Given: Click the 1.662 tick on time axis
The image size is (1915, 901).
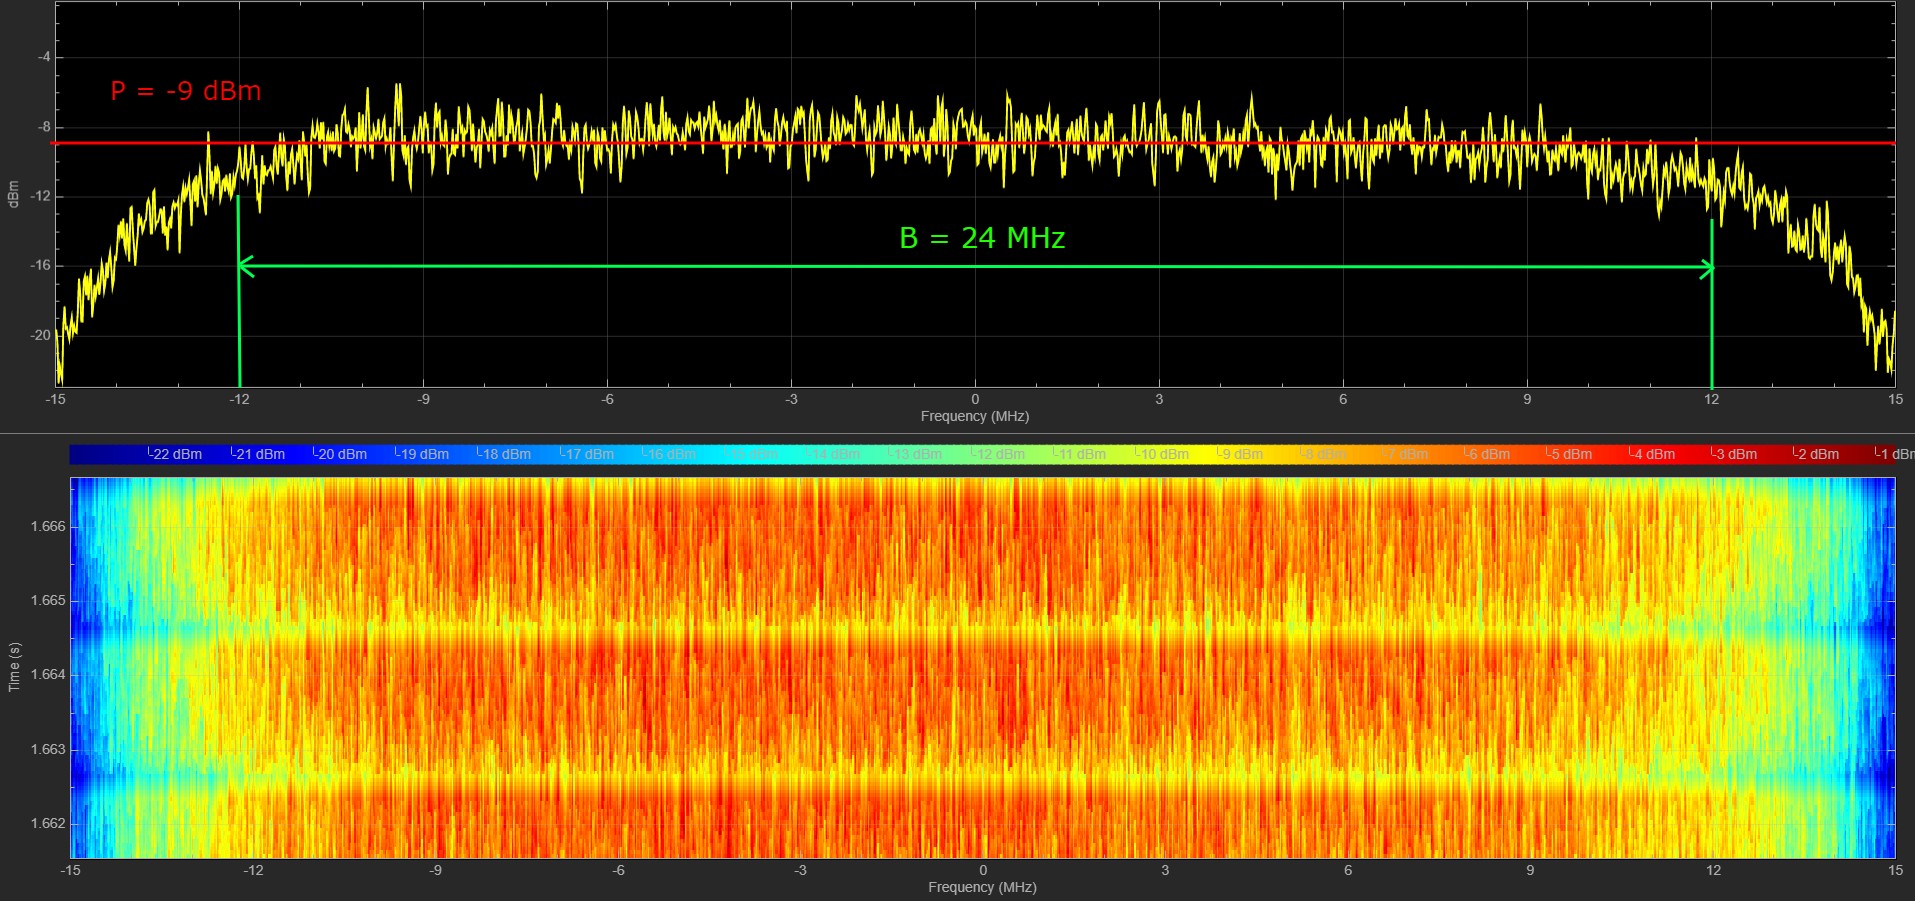Looking at the screenshot, I should (48, 824).
